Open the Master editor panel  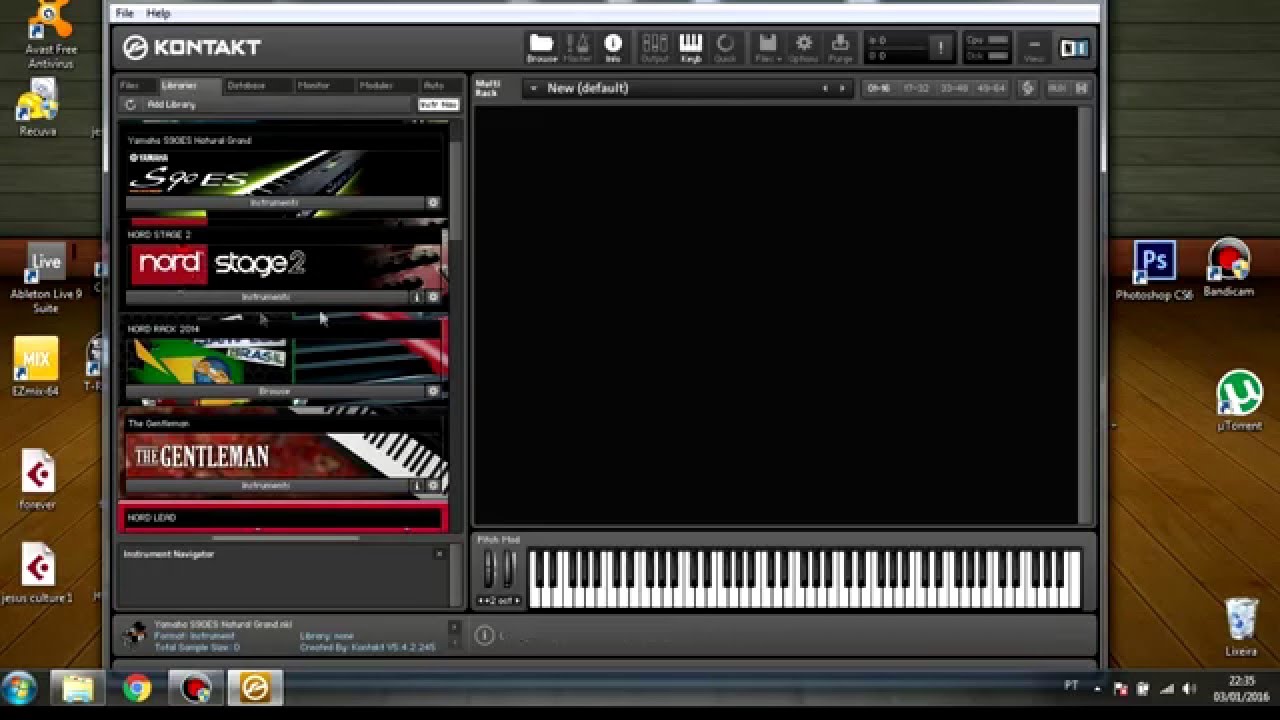(x=578, y=47)
